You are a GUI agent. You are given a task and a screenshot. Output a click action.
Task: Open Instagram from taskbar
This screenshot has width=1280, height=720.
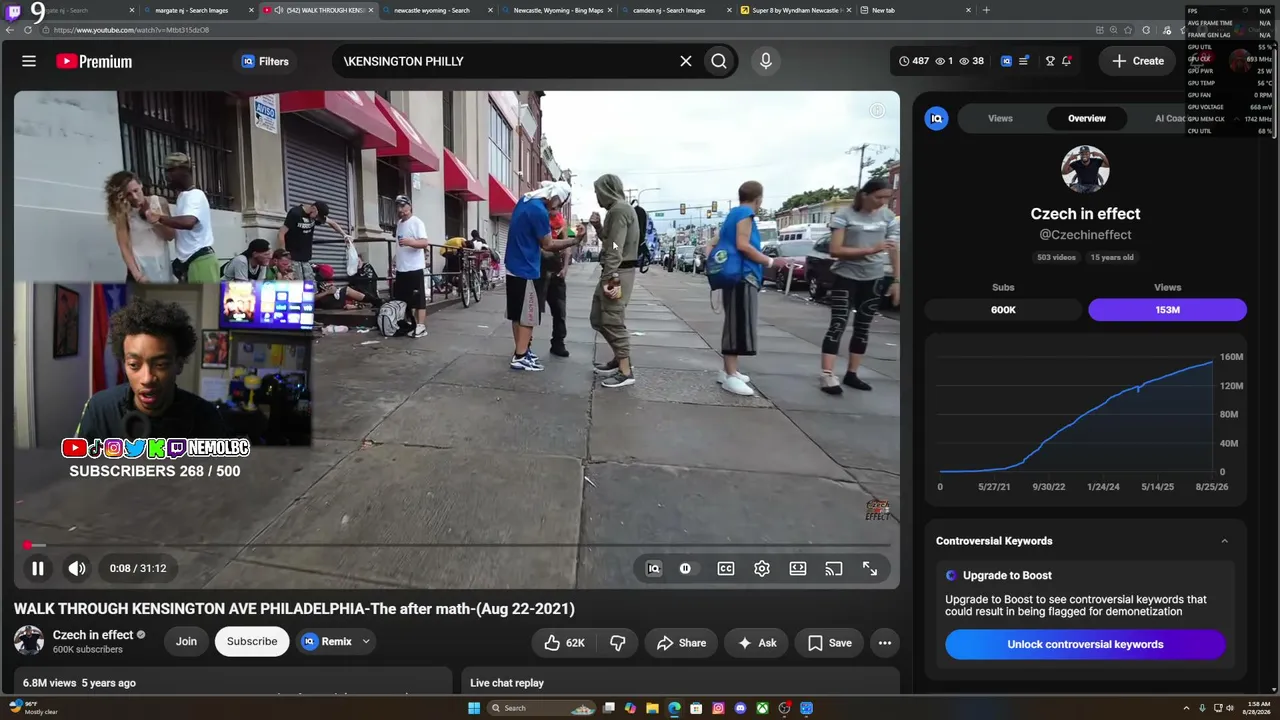point(718,708)
